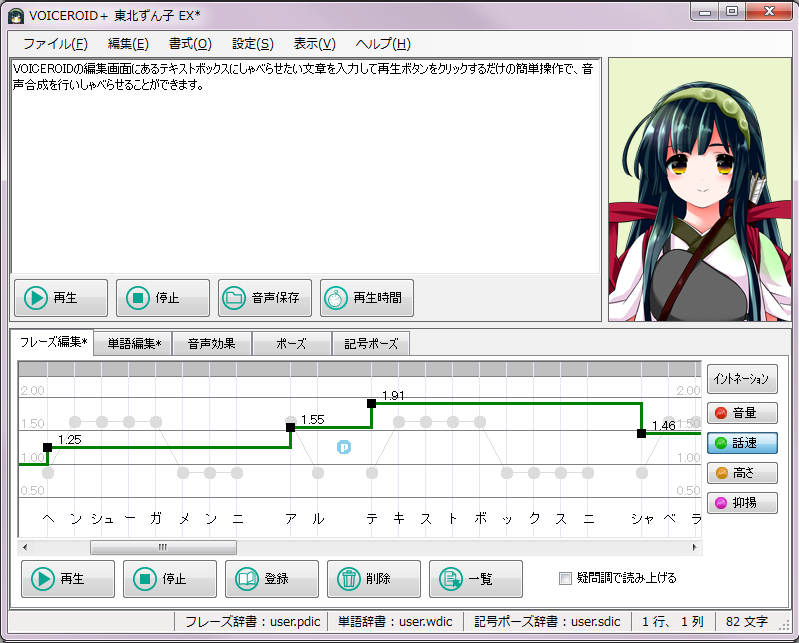Click the right arrow of the graph scrollbar

[695, 548]
